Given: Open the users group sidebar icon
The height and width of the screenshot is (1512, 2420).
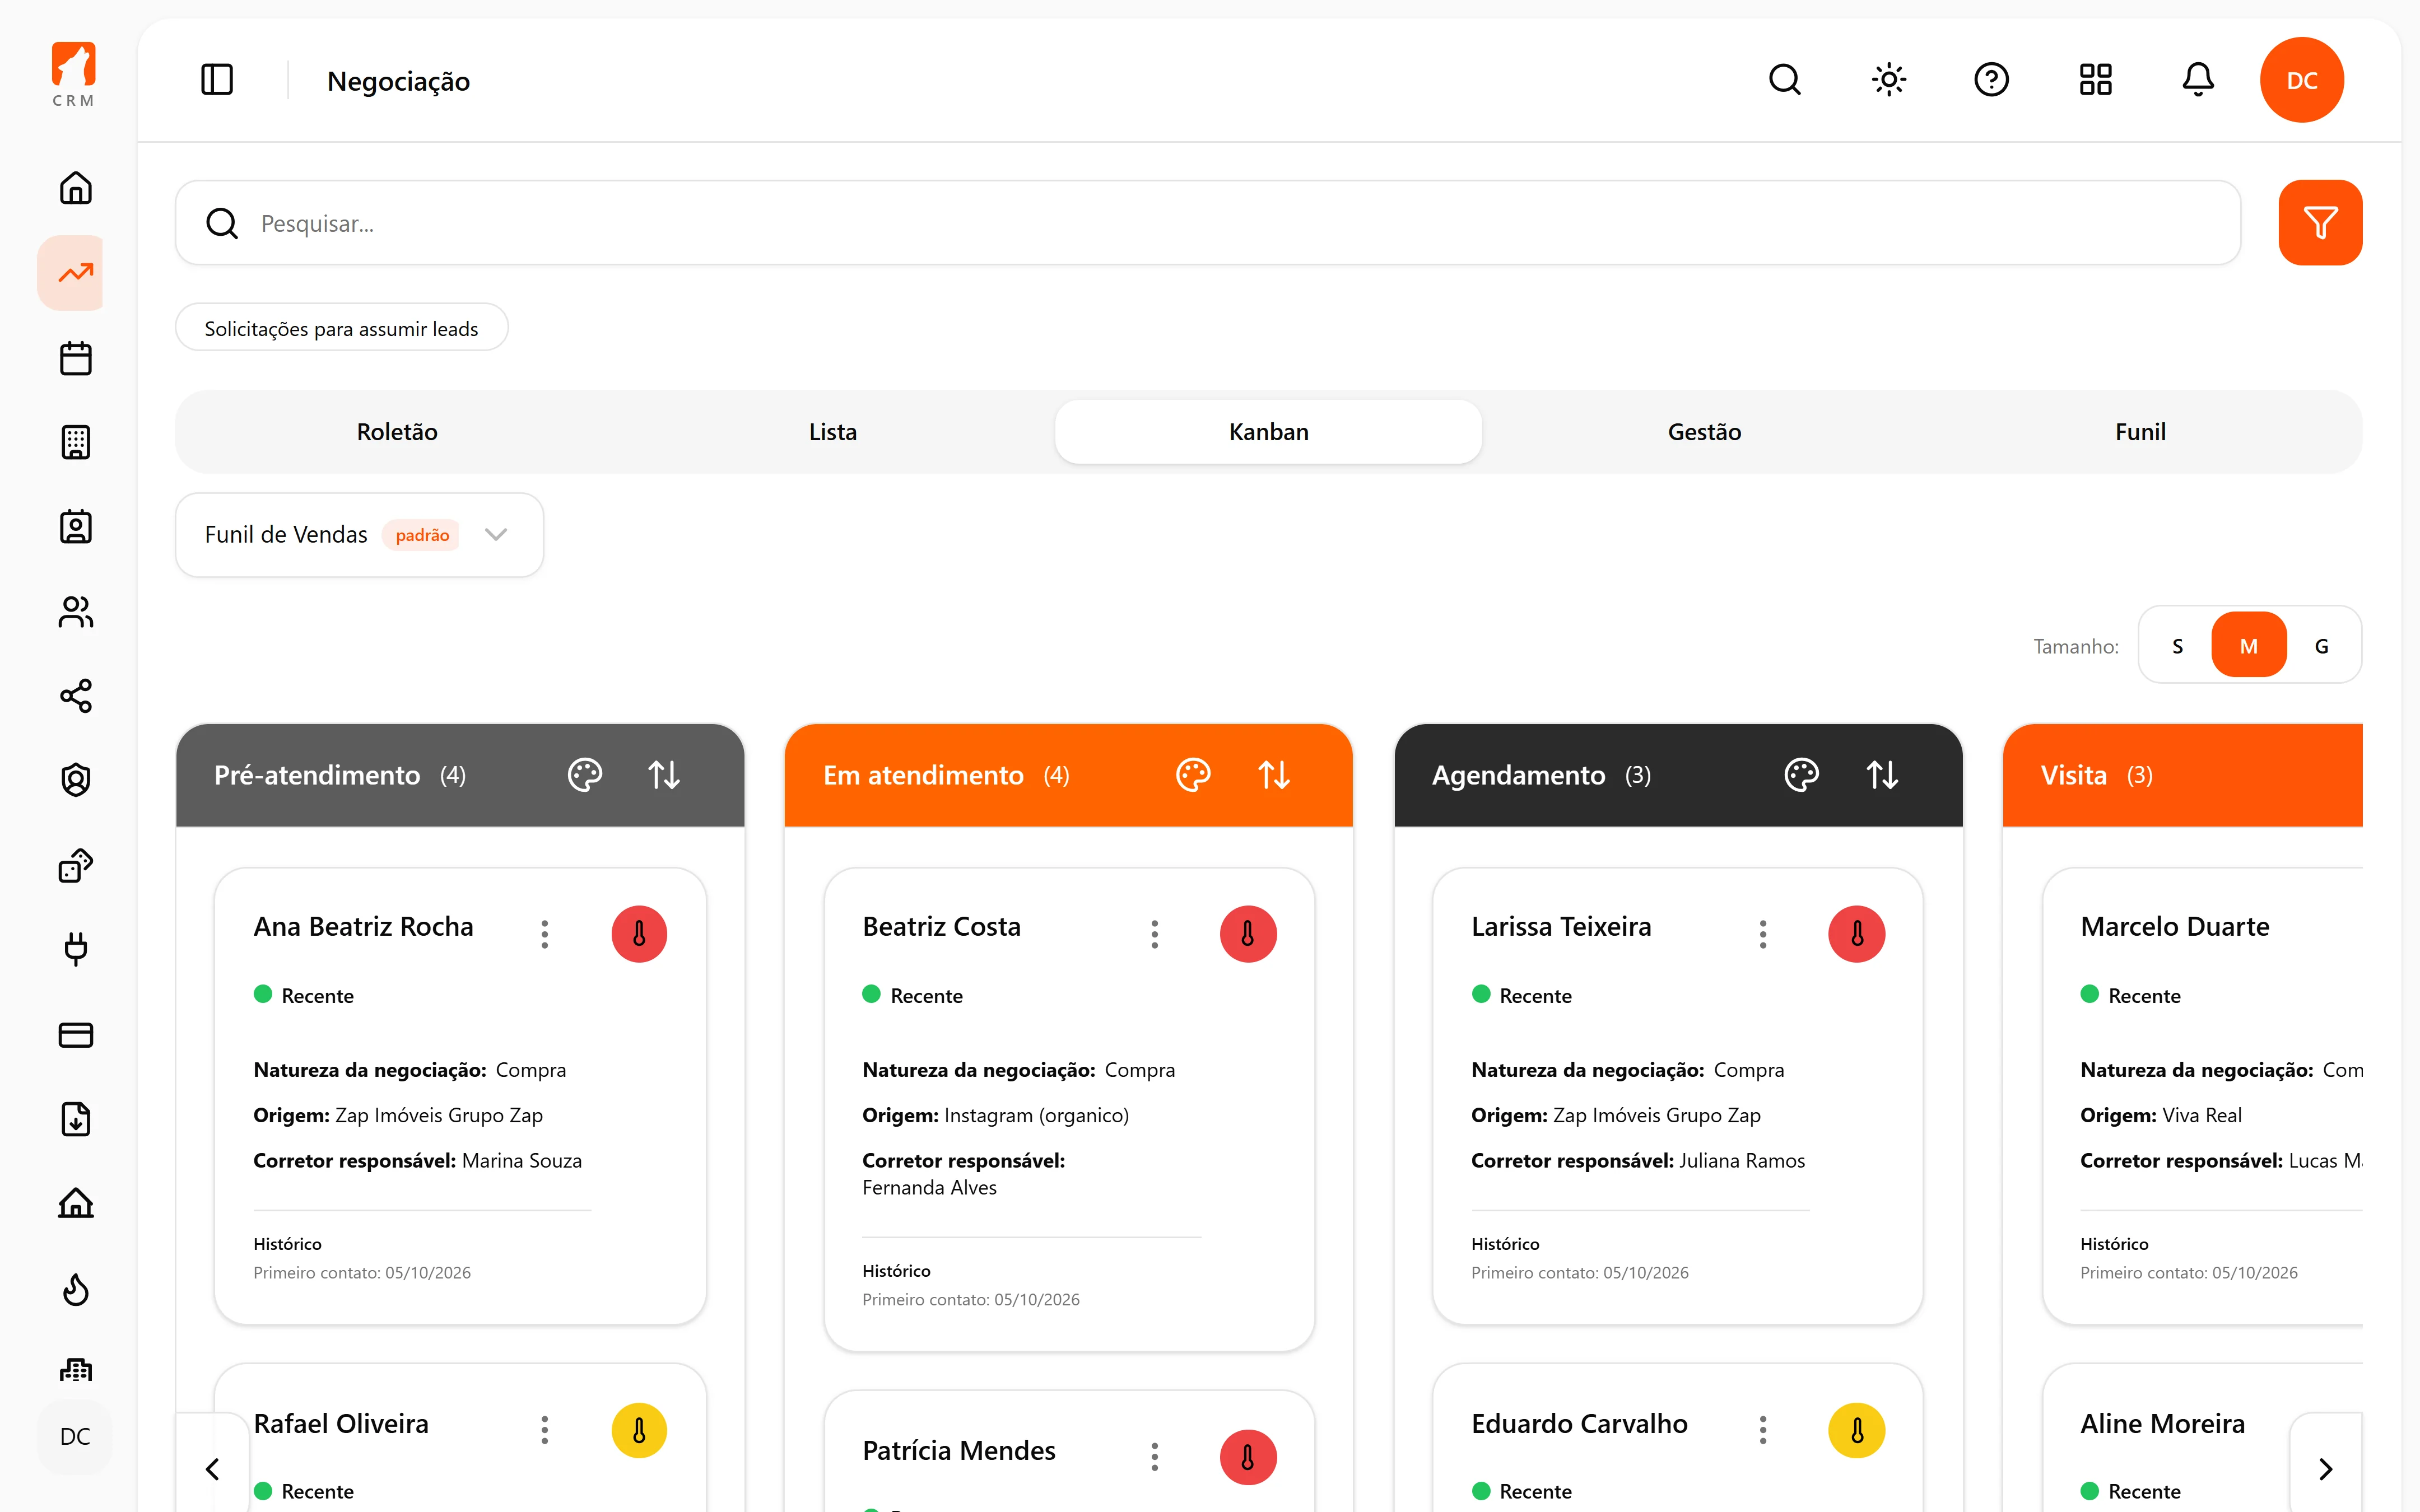Looking at the screenshot, I should click(x=75, y=611).
